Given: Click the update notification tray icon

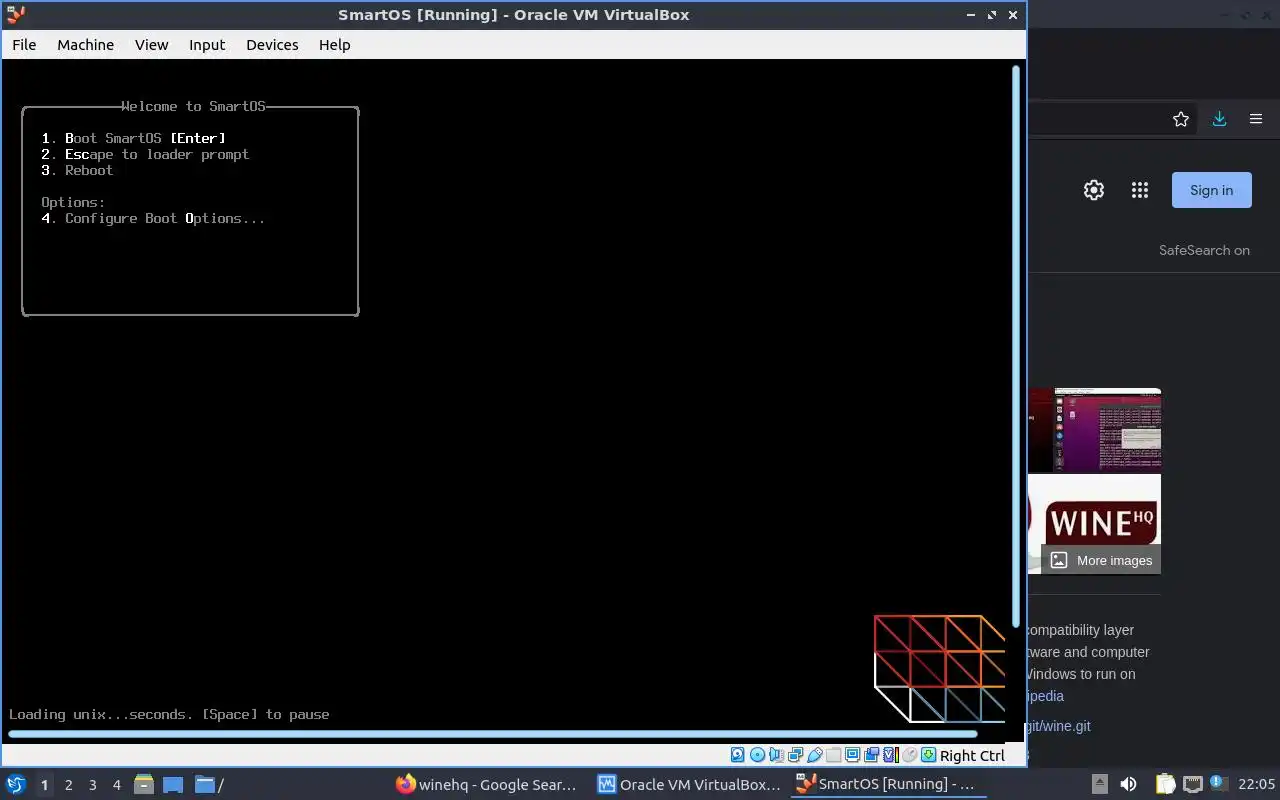Looking at the screenshot, I should (x=1218, y=783).
